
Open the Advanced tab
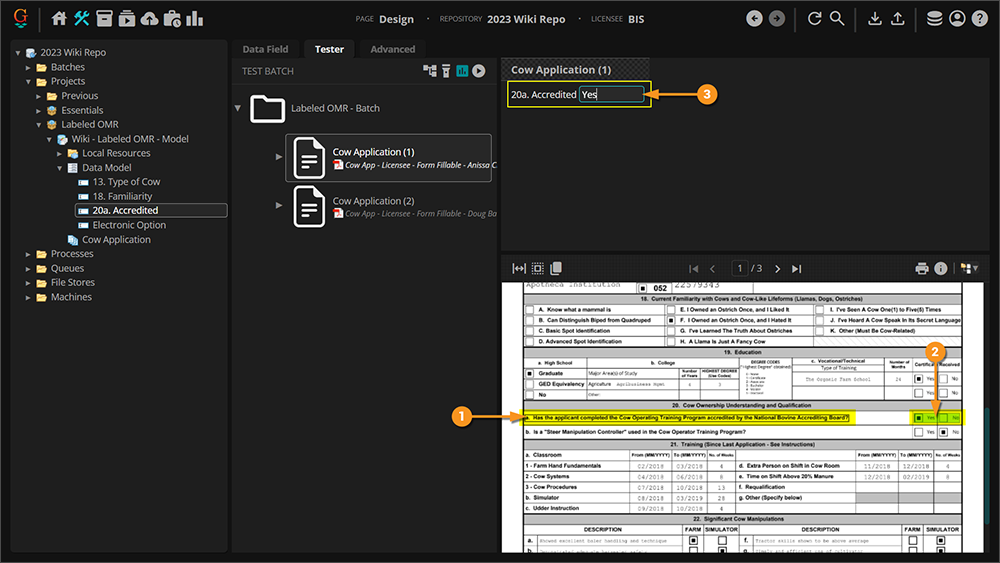(x=392, y=49)
